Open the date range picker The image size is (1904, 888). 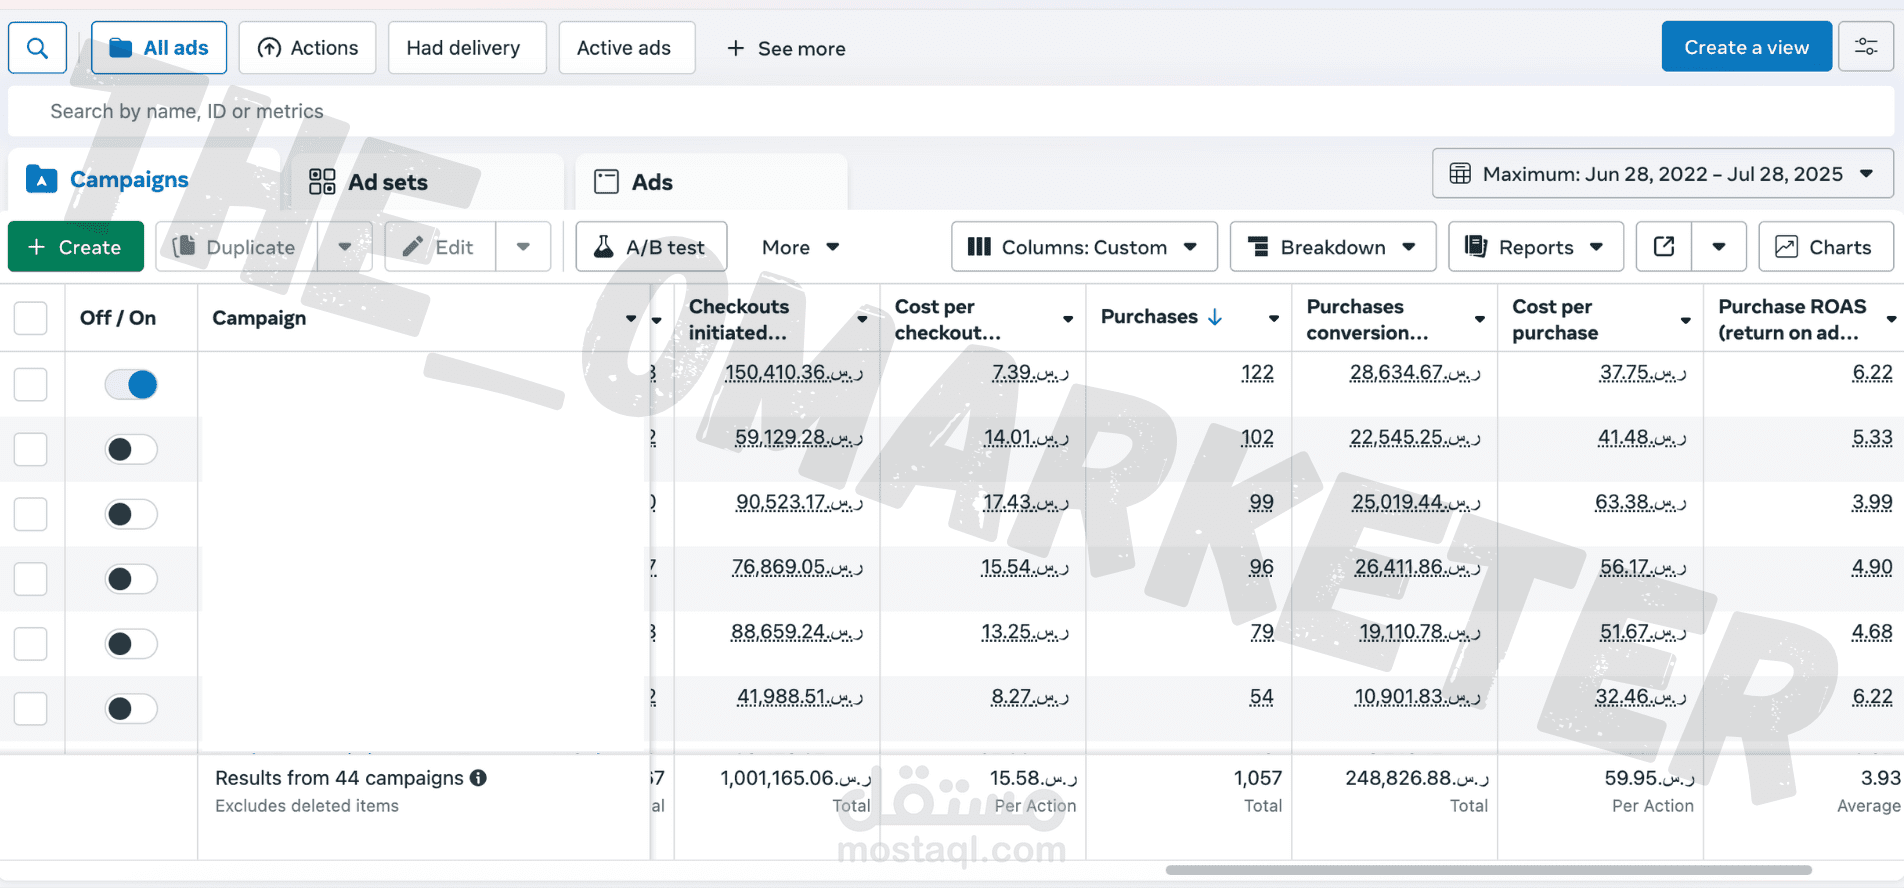pyautogui.click(x=1663, y=174)
